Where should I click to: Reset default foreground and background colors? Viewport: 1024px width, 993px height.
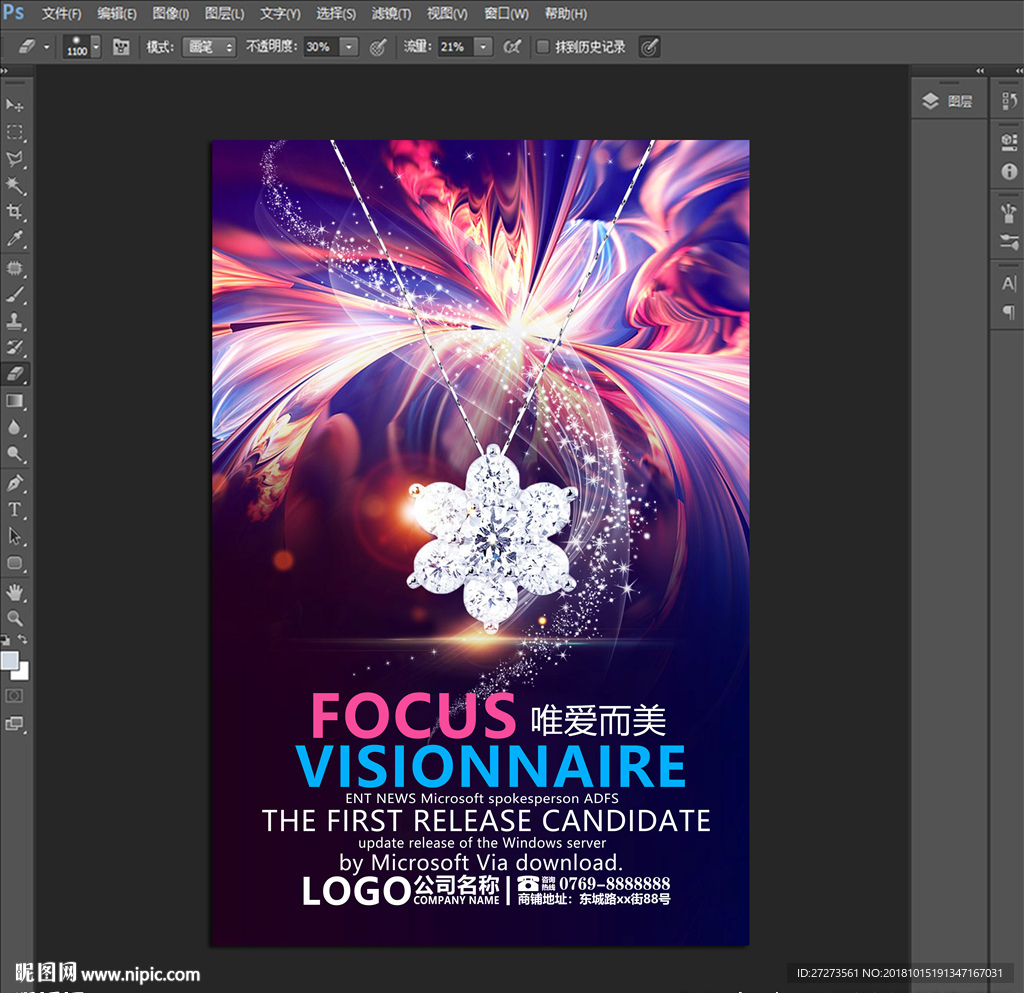point(5,640)
